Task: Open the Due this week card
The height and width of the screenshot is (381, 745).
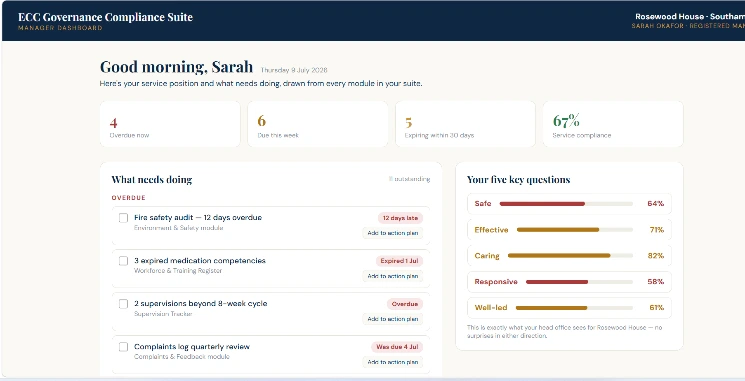Action: tap(318, 124)
